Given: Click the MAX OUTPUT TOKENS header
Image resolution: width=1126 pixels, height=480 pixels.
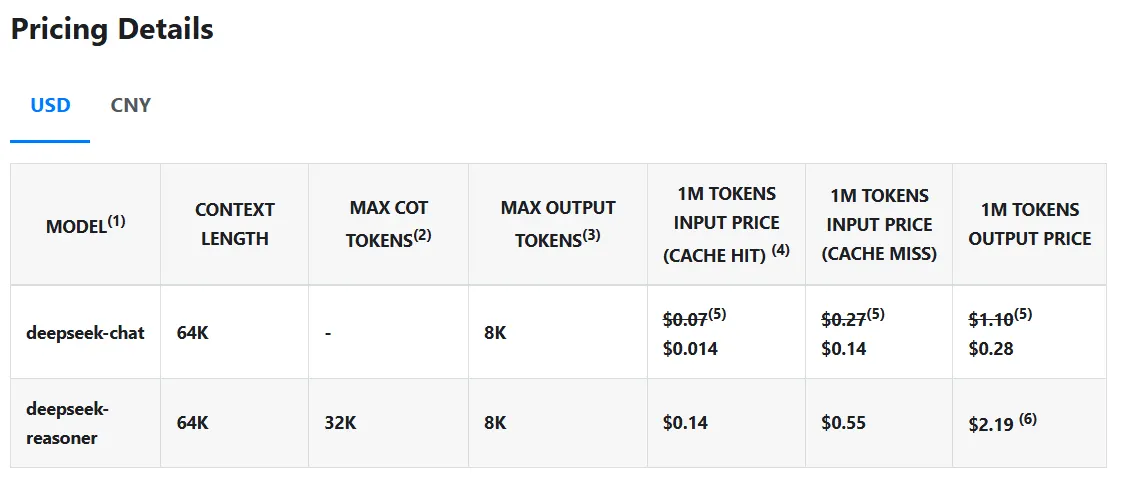Looking at the screenshot, I should point(557,224).
